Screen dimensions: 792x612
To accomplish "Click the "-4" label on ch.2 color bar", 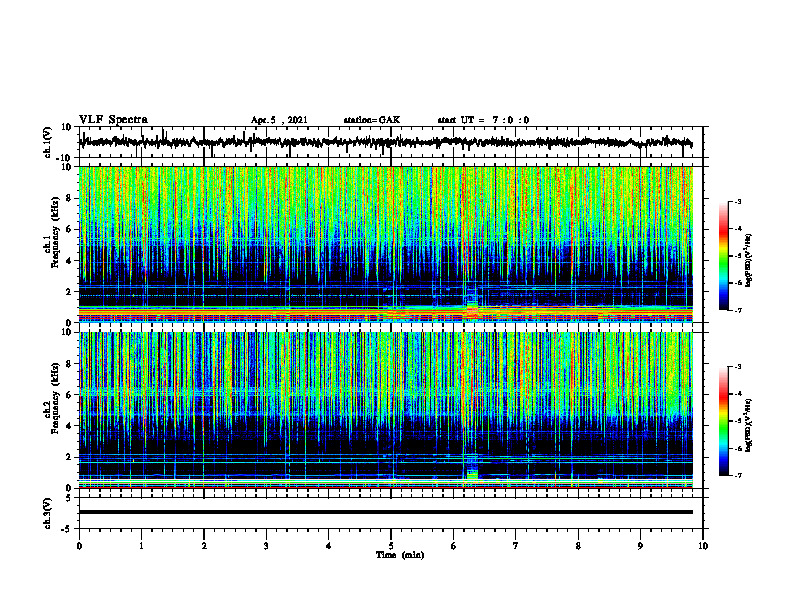I will click(x=737, y=394).
